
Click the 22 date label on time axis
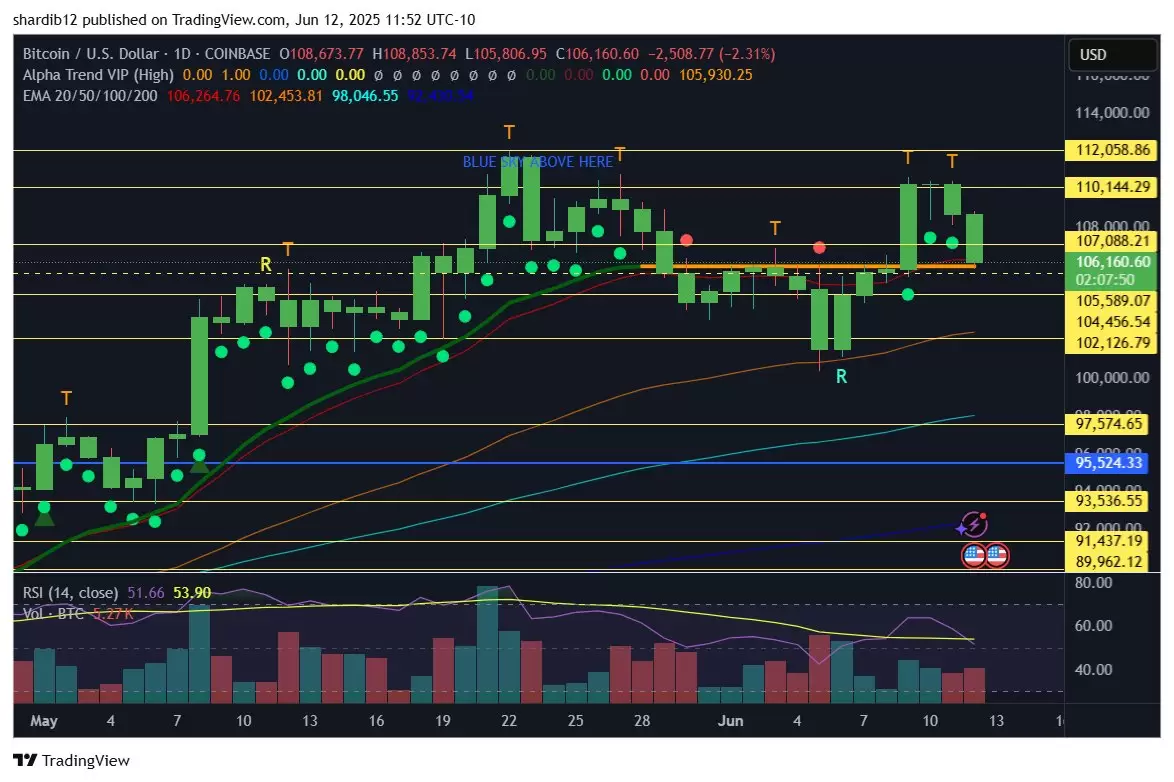(509, 721)
